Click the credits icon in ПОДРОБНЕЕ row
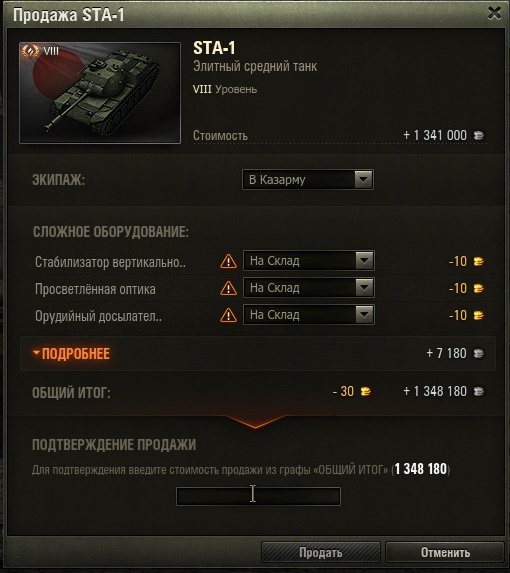 point(479,353)
